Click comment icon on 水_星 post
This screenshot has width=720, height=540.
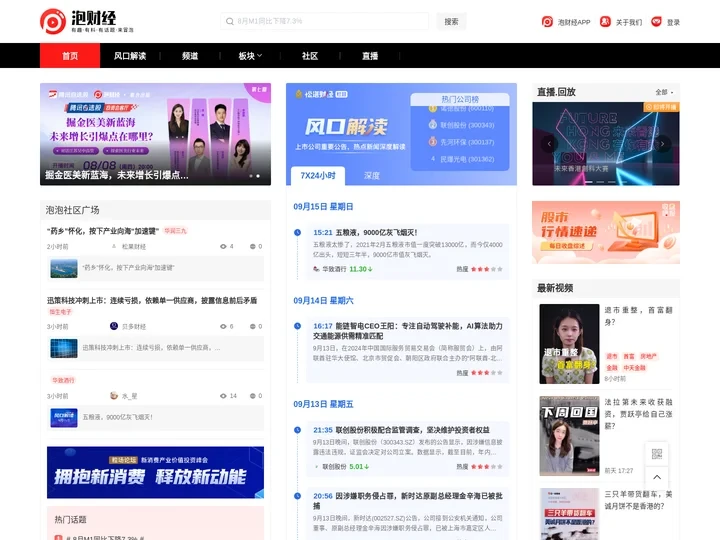pyautogui.click(x=253, y=396)
